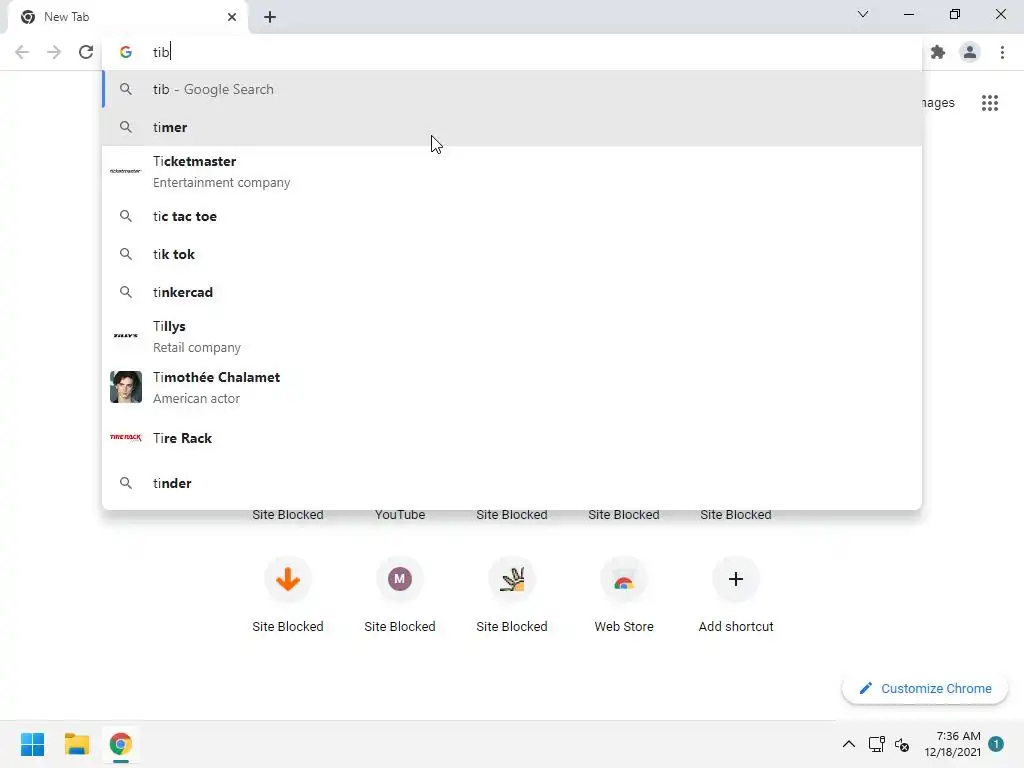Click the Google G icon in omnibox
The height and width of the screenshot is (768, 1024).
point(125,52)
